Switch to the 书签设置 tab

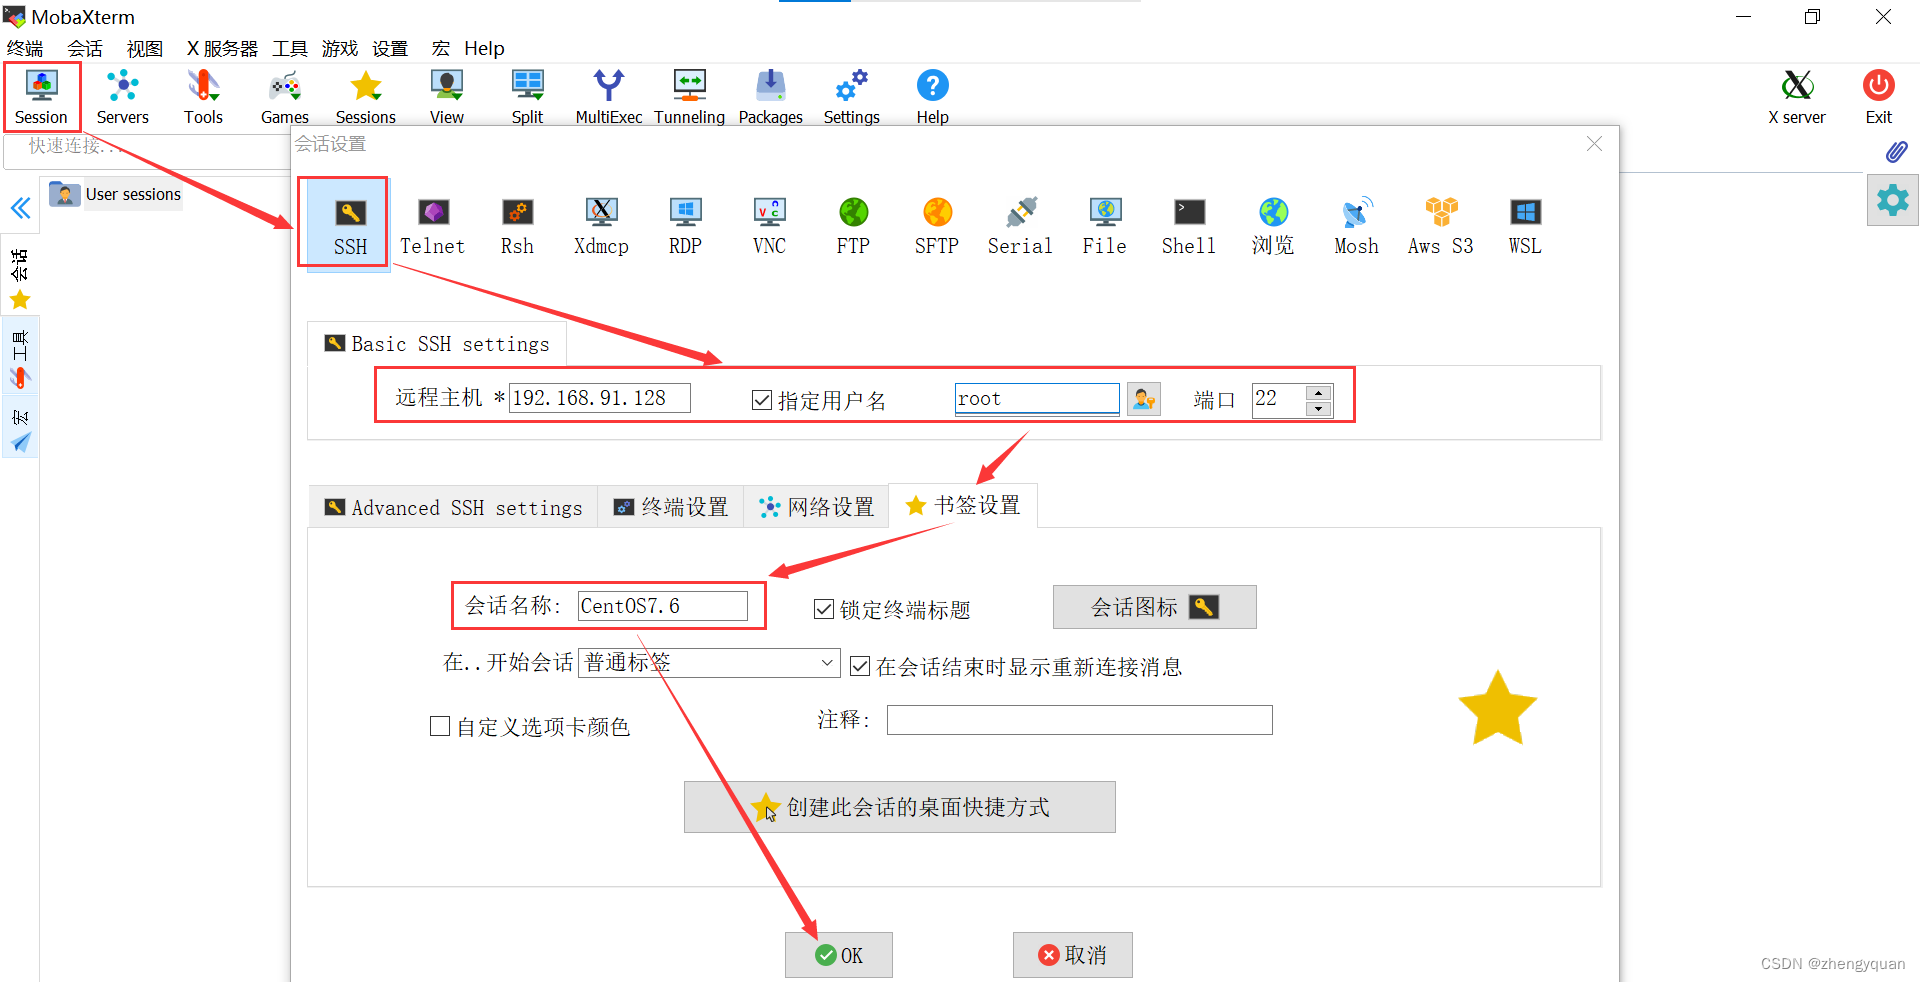point(963,505)
